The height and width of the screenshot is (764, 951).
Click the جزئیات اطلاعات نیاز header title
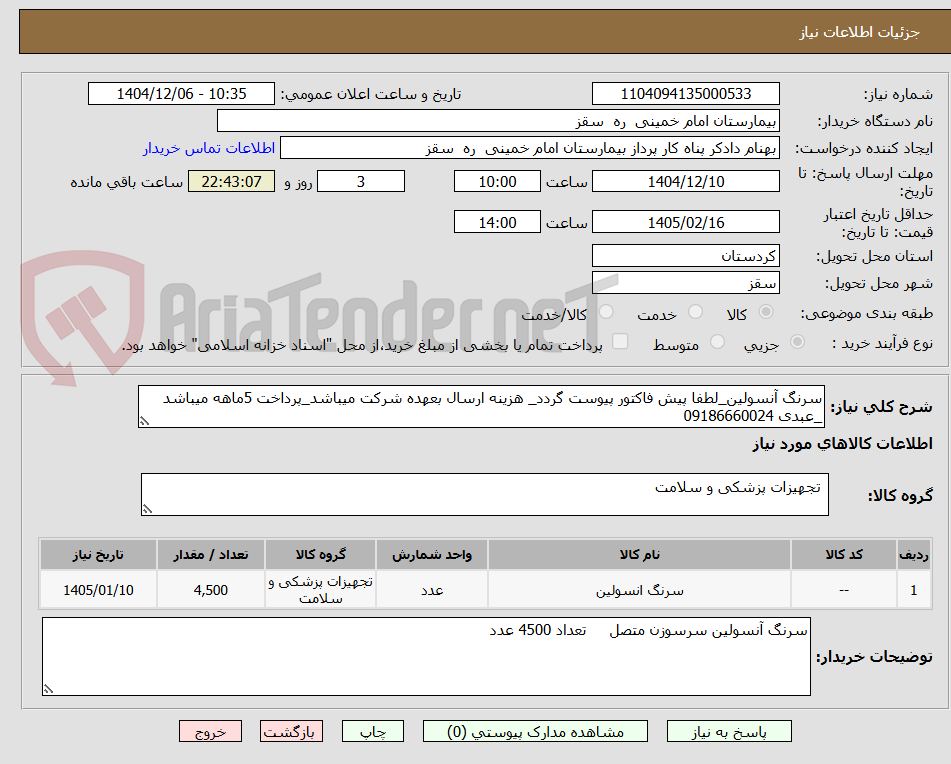(859, 32)
